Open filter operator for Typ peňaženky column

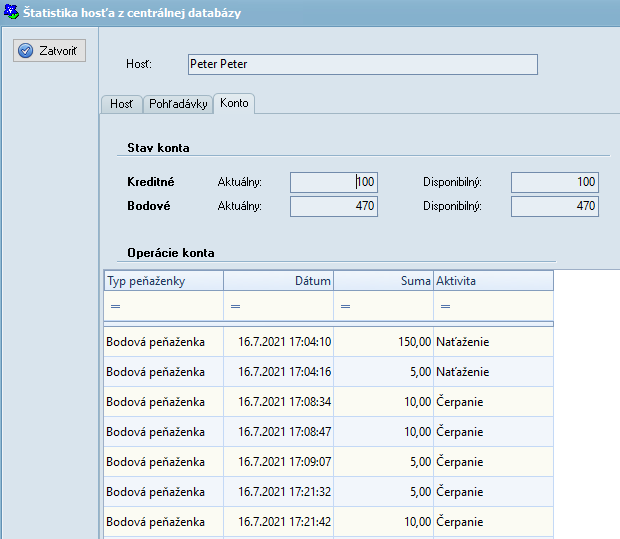[x=115, y=306]
